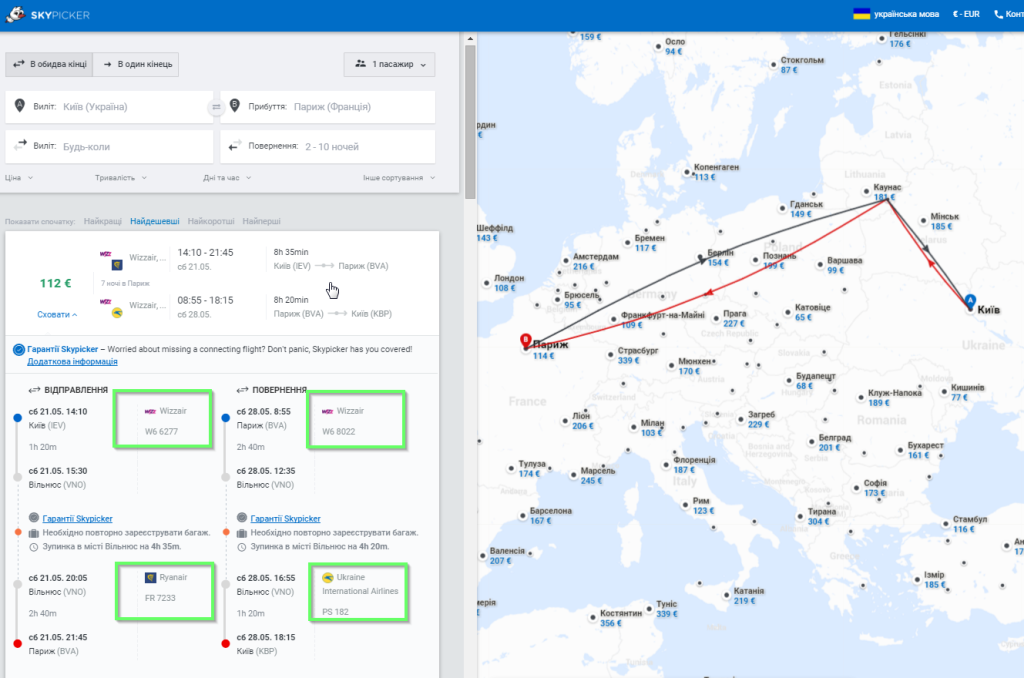Open the Інше сортування sorting dropdown
Viewport: 1024px width, 678px height.
click(x=399, y=178)
